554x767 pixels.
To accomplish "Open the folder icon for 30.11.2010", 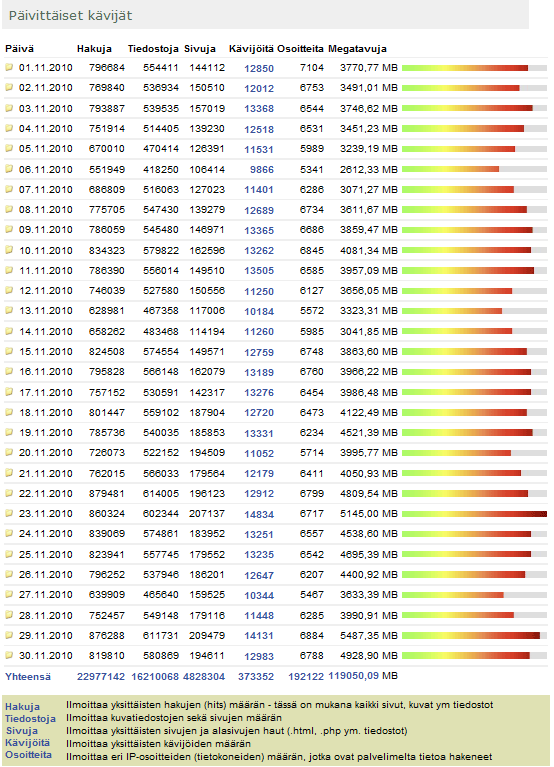I will 9,655.
